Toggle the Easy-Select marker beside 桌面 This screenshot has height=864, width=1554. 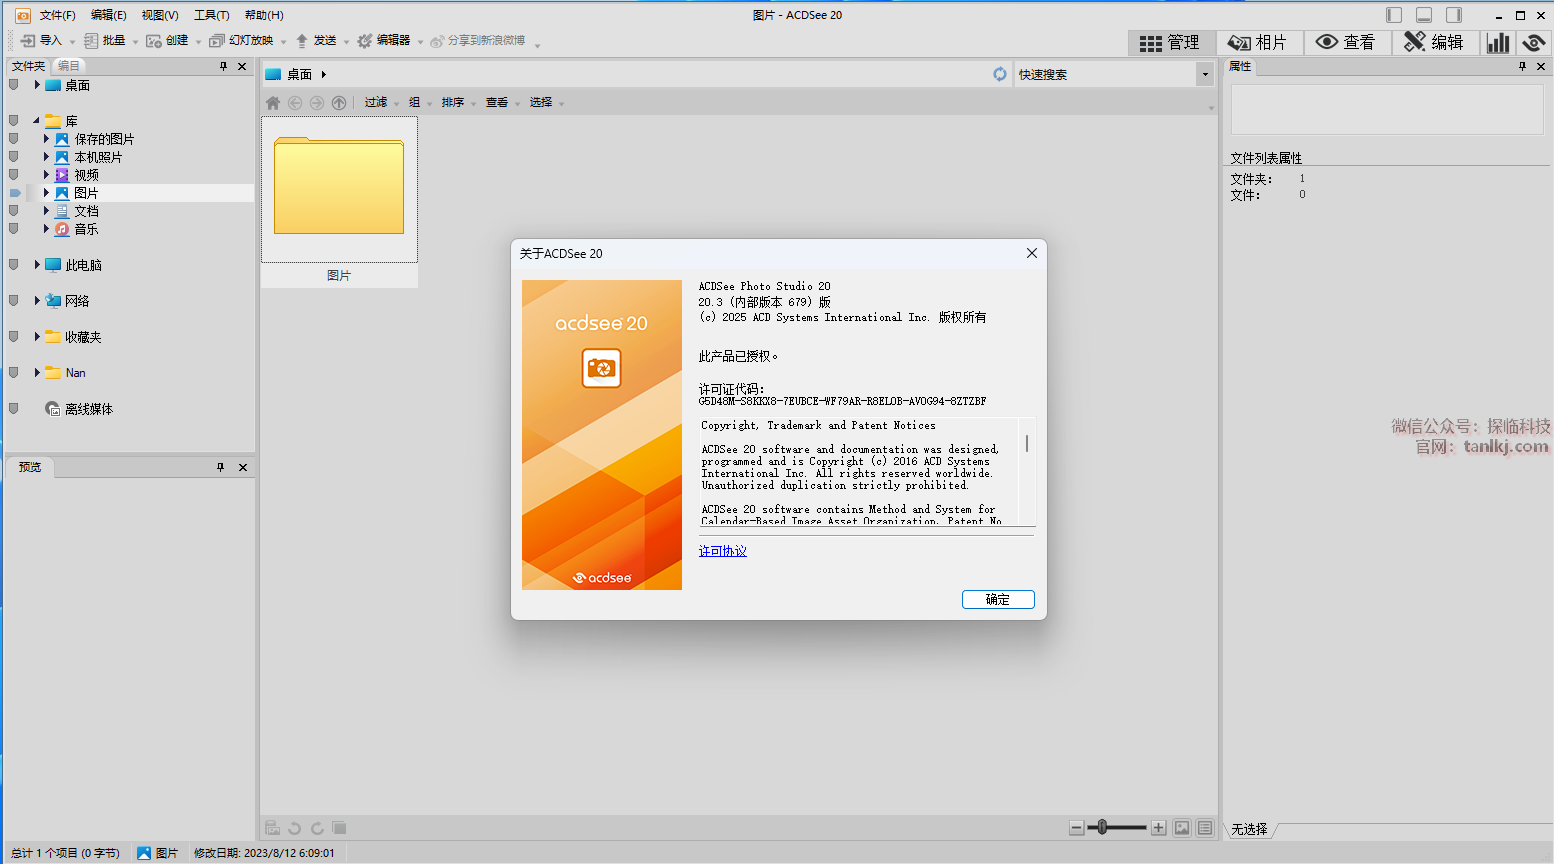coord(14,85)
